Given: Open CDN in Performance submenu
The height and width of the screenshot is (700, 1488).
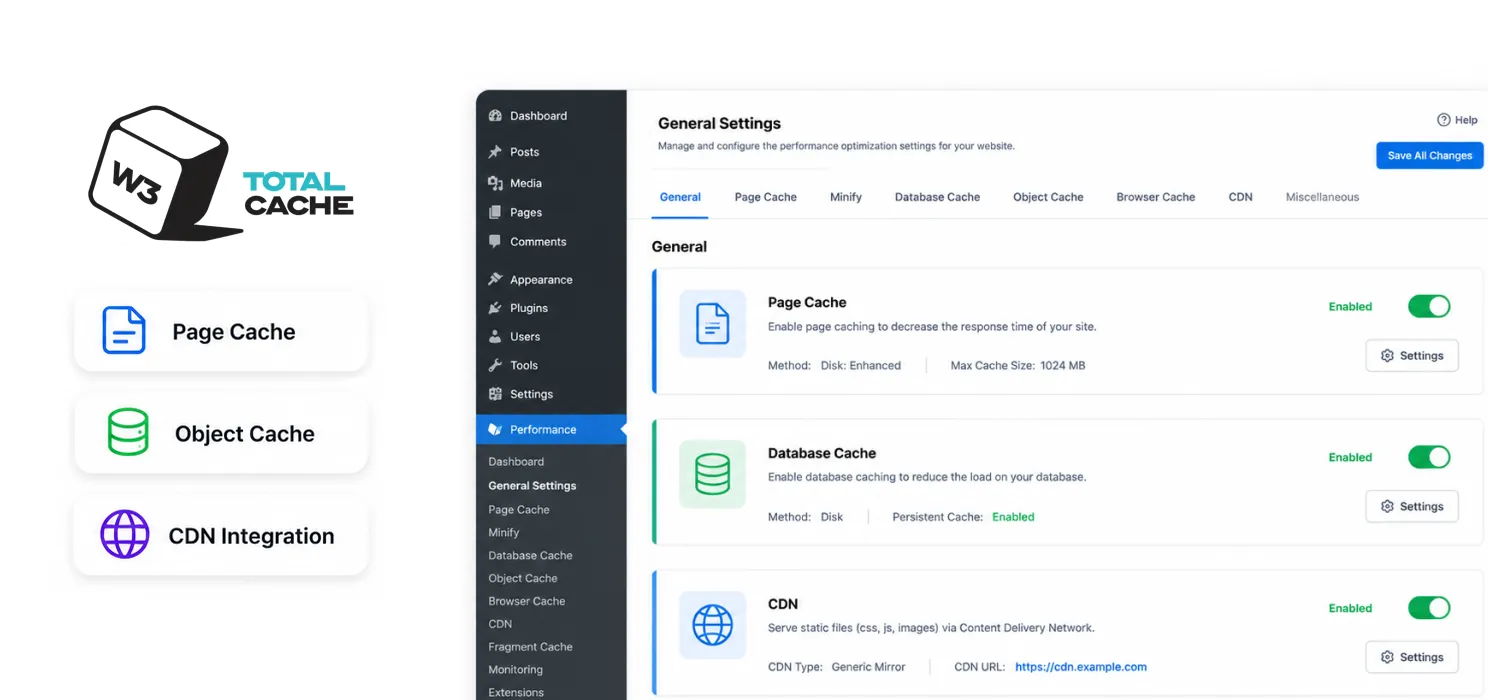Looking at the screenshot, I should click(500, 624).
